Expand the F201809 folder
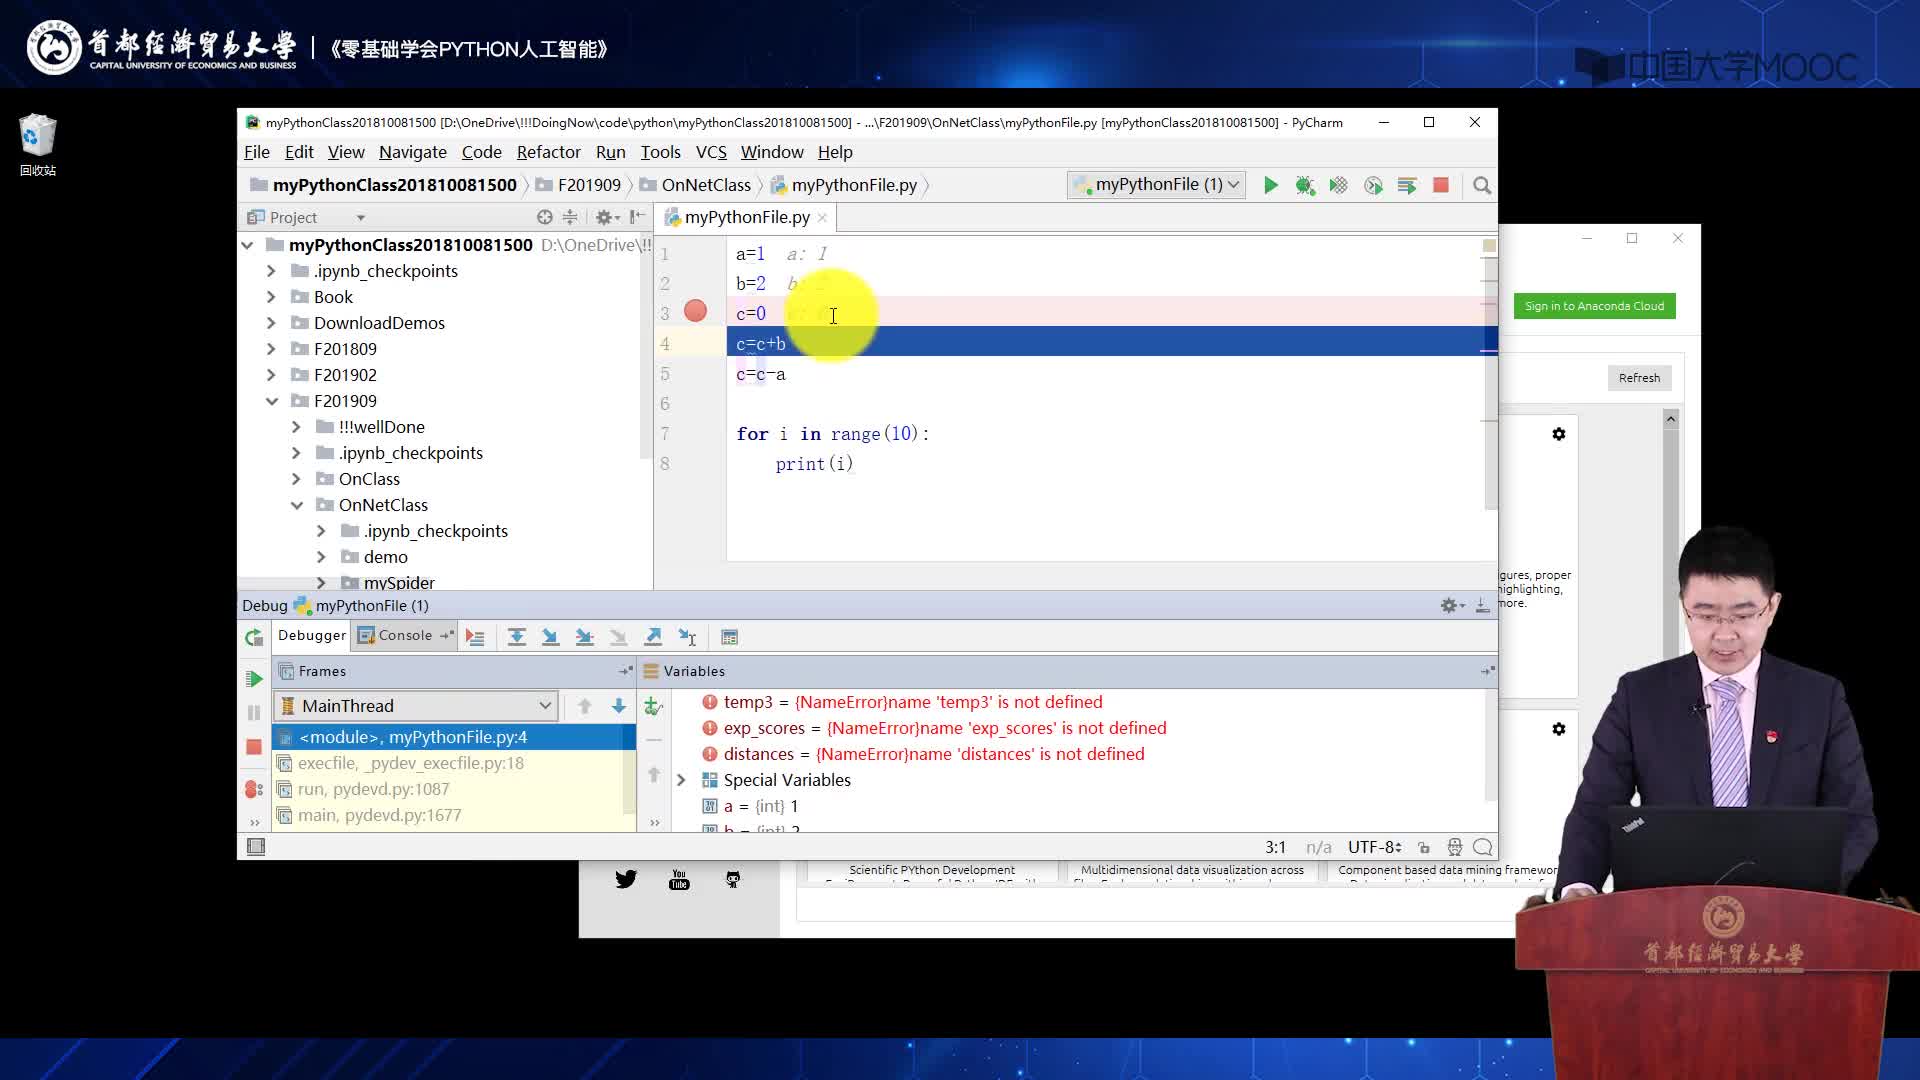Image resolution: width=1920 pixels, height=1080 pixels. 271,349
